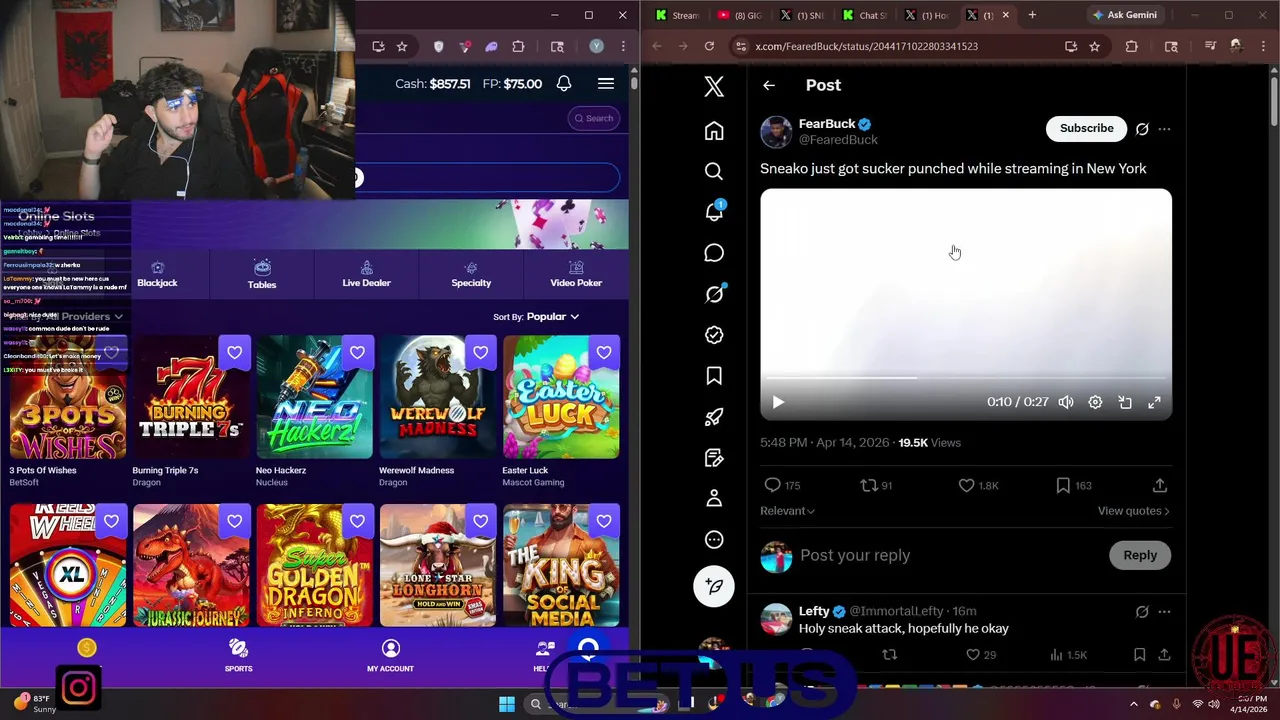This screenshot has width=1280, height=720.
Task: Open View quotes link
Action: point(1133,511)
